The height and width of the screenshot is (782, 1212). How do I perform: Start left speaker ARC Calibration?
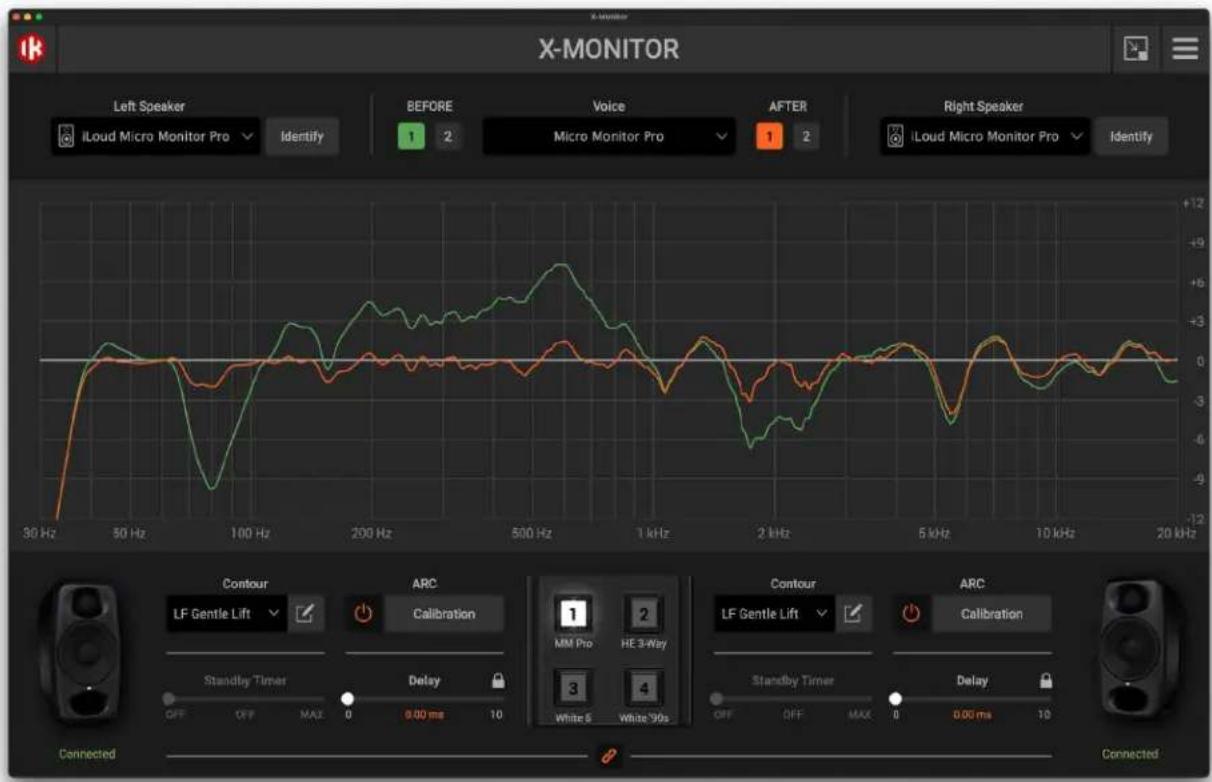444,614
